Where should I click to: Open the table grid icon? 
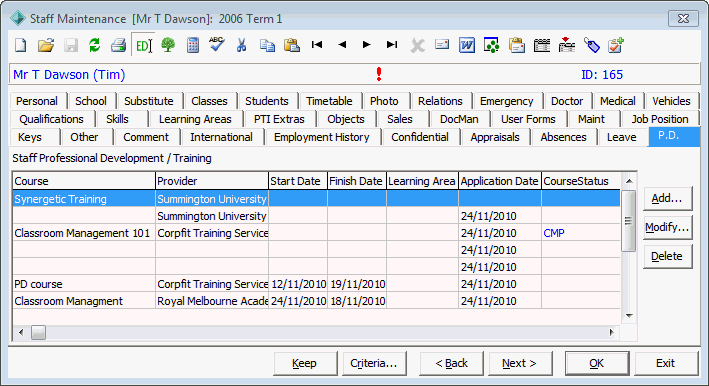coord(542,45)
